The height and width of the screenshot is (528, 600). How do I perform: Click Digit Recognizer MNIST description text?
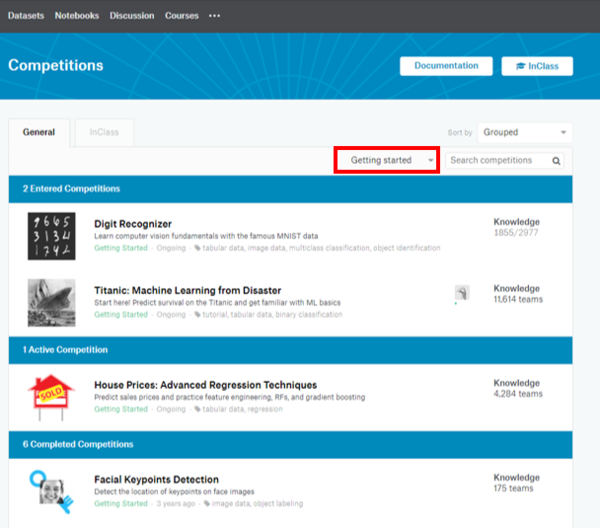pyautogui.click(x=206, y=236)
